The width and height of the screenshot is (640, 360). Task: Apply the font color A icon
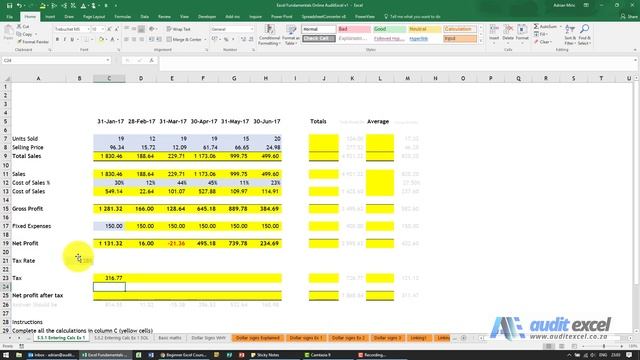click(113, 40)
